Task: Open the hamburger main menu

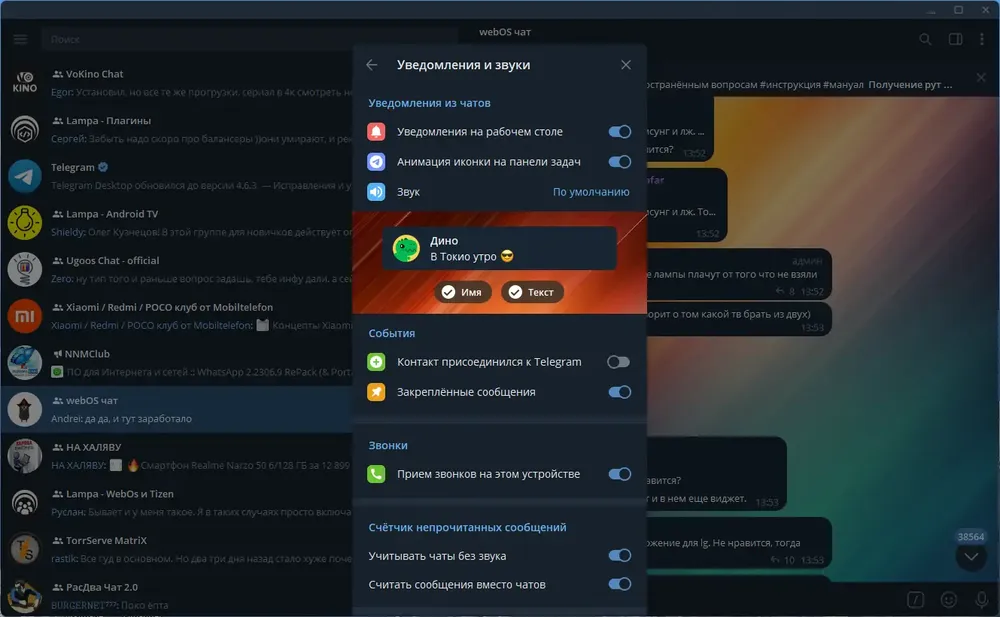Action: coord(20,40)
